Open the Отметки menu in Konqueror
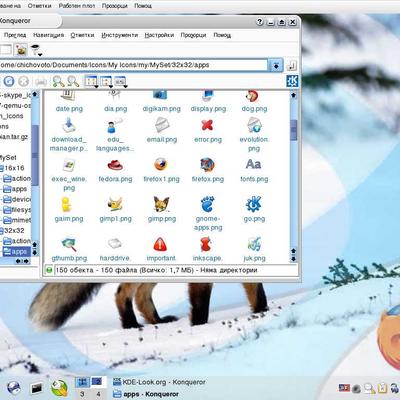The height and width of the screenshot is (400, 400). point(82,35)
